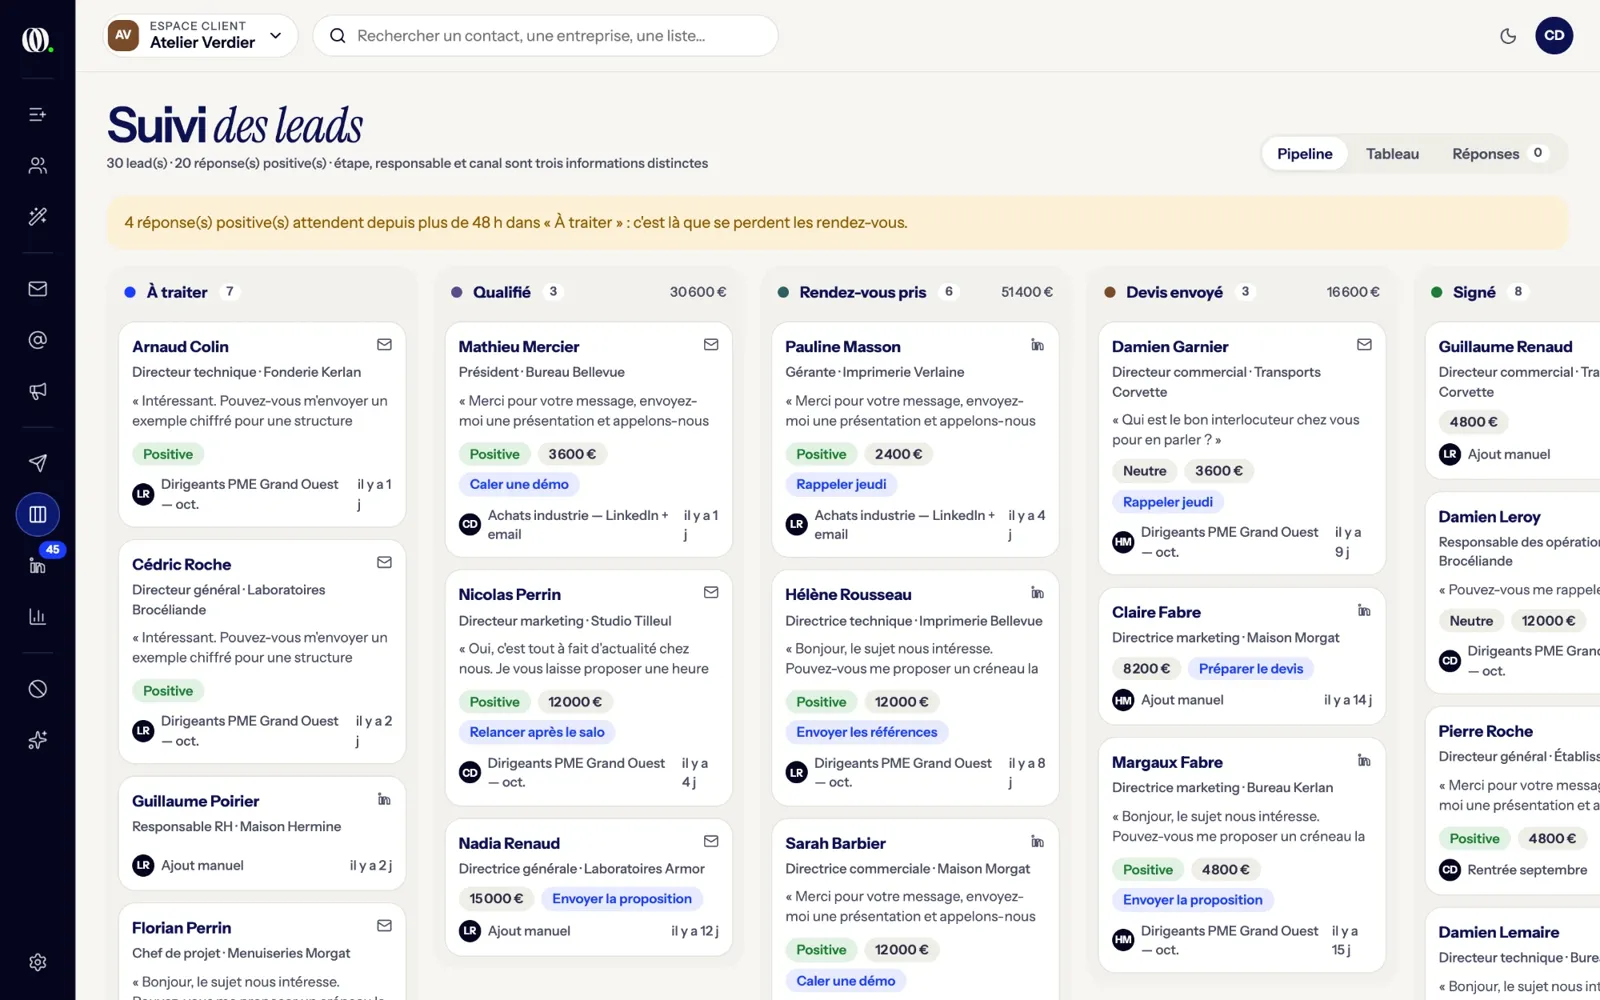The image size is (1600, 1000).
Task: Open the contacts people icon in sidebar
Action: pos(37,165)
